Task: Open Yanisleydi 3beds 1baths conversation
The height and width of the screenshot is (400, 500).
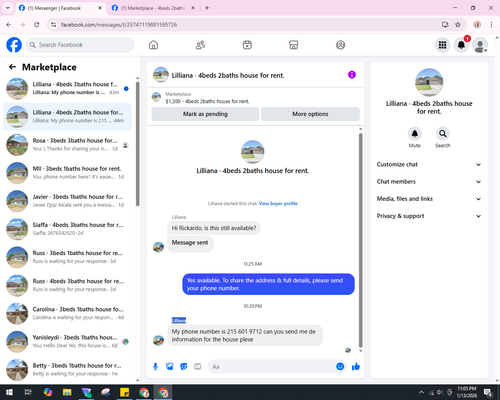Action: (x=67, y=341)
